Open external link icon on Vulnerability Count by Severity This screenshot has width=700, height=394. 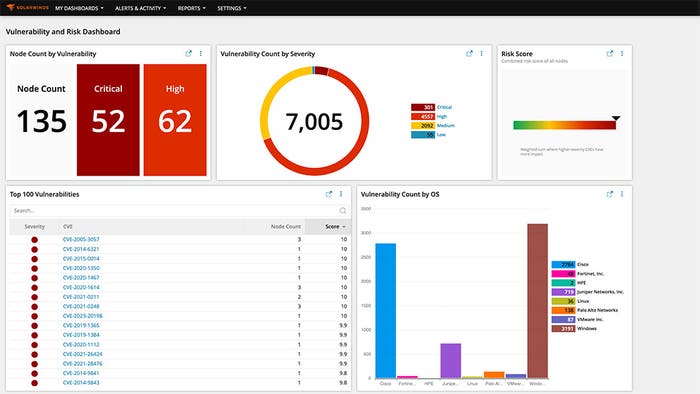469,54
